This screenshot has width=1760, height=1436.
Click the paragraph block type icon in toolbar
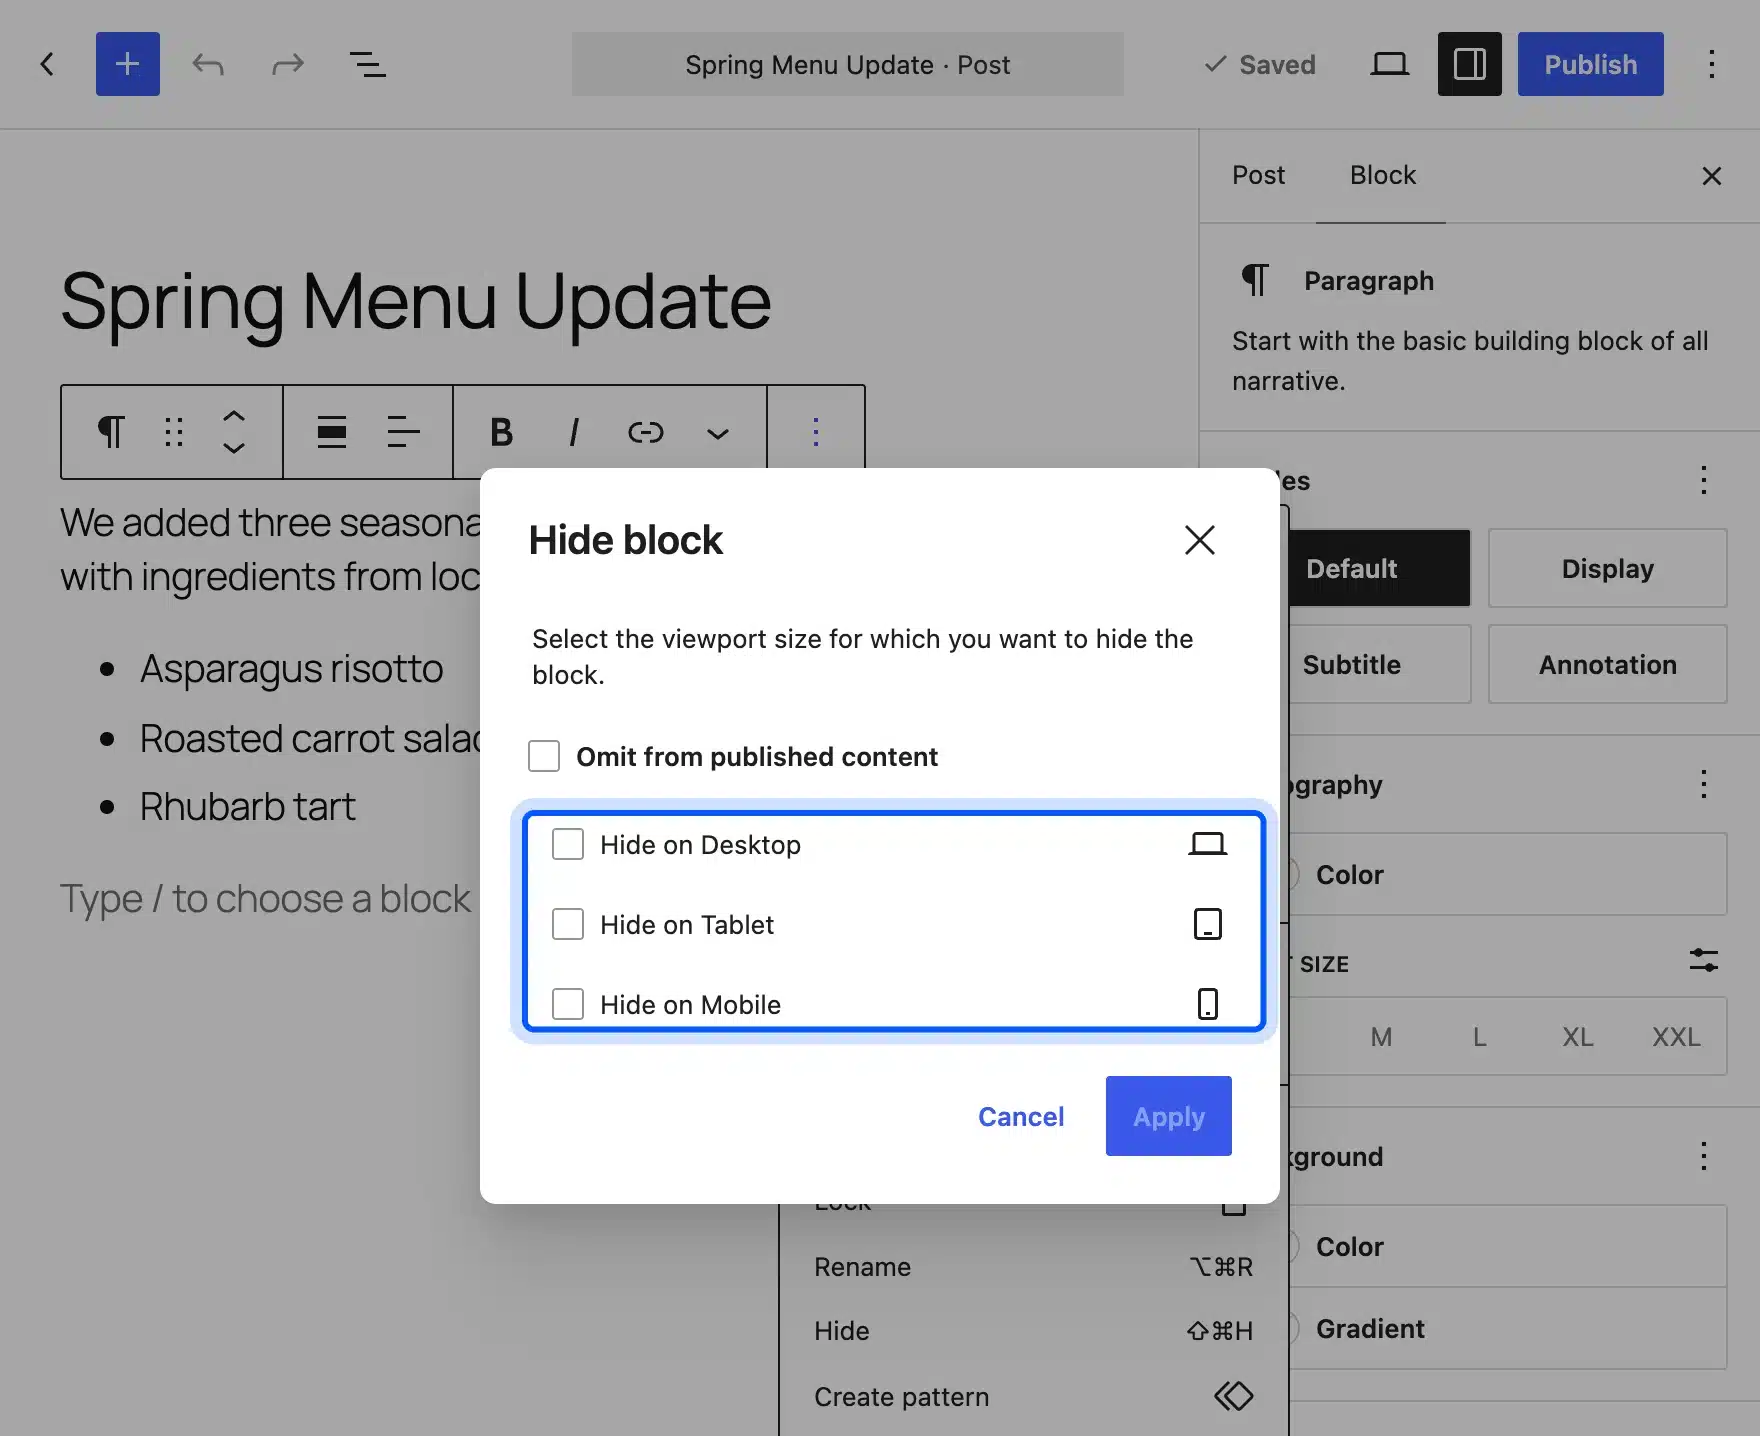110,432
